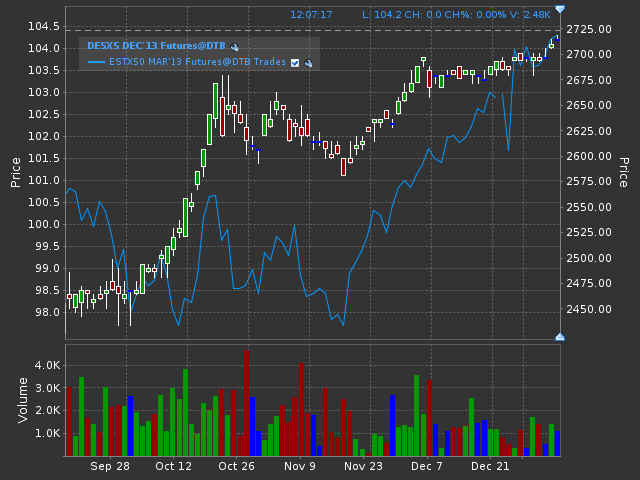640x480 pixels.
Task: Click the Nov 9 date axis label
Action: pos(300,466)
